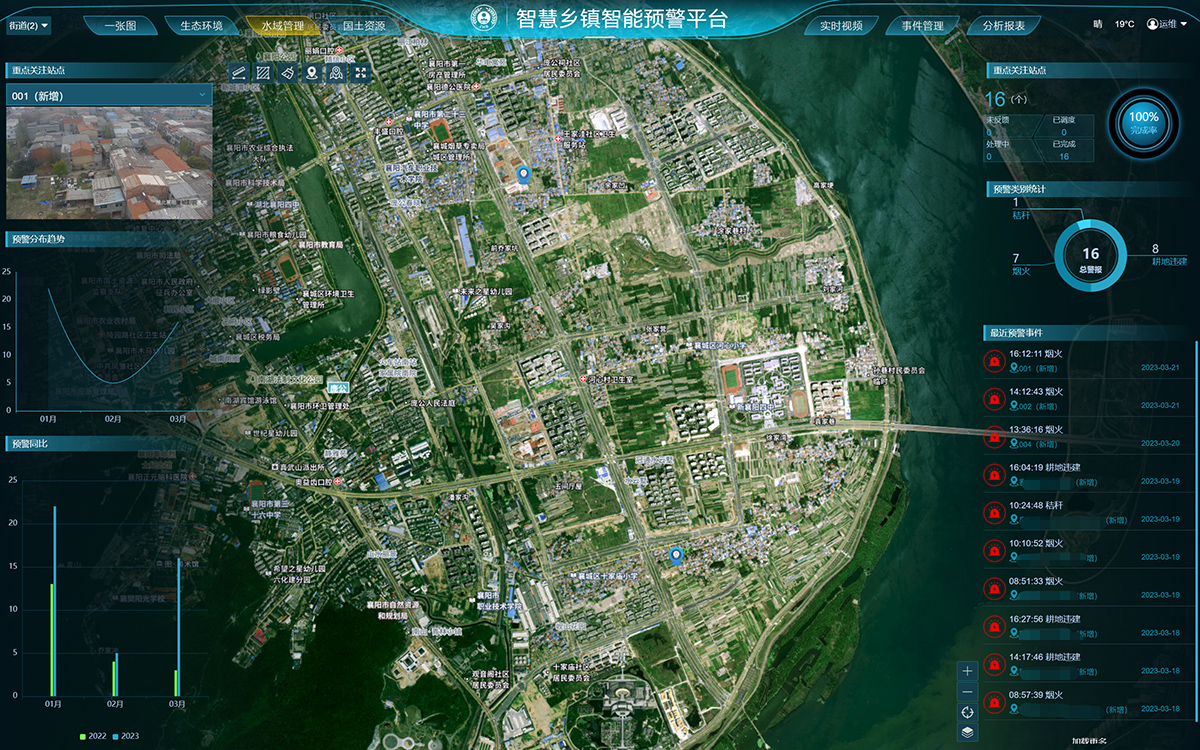Click the 已调度 statistic value
1200x750 pixels.
point(1064,132)
